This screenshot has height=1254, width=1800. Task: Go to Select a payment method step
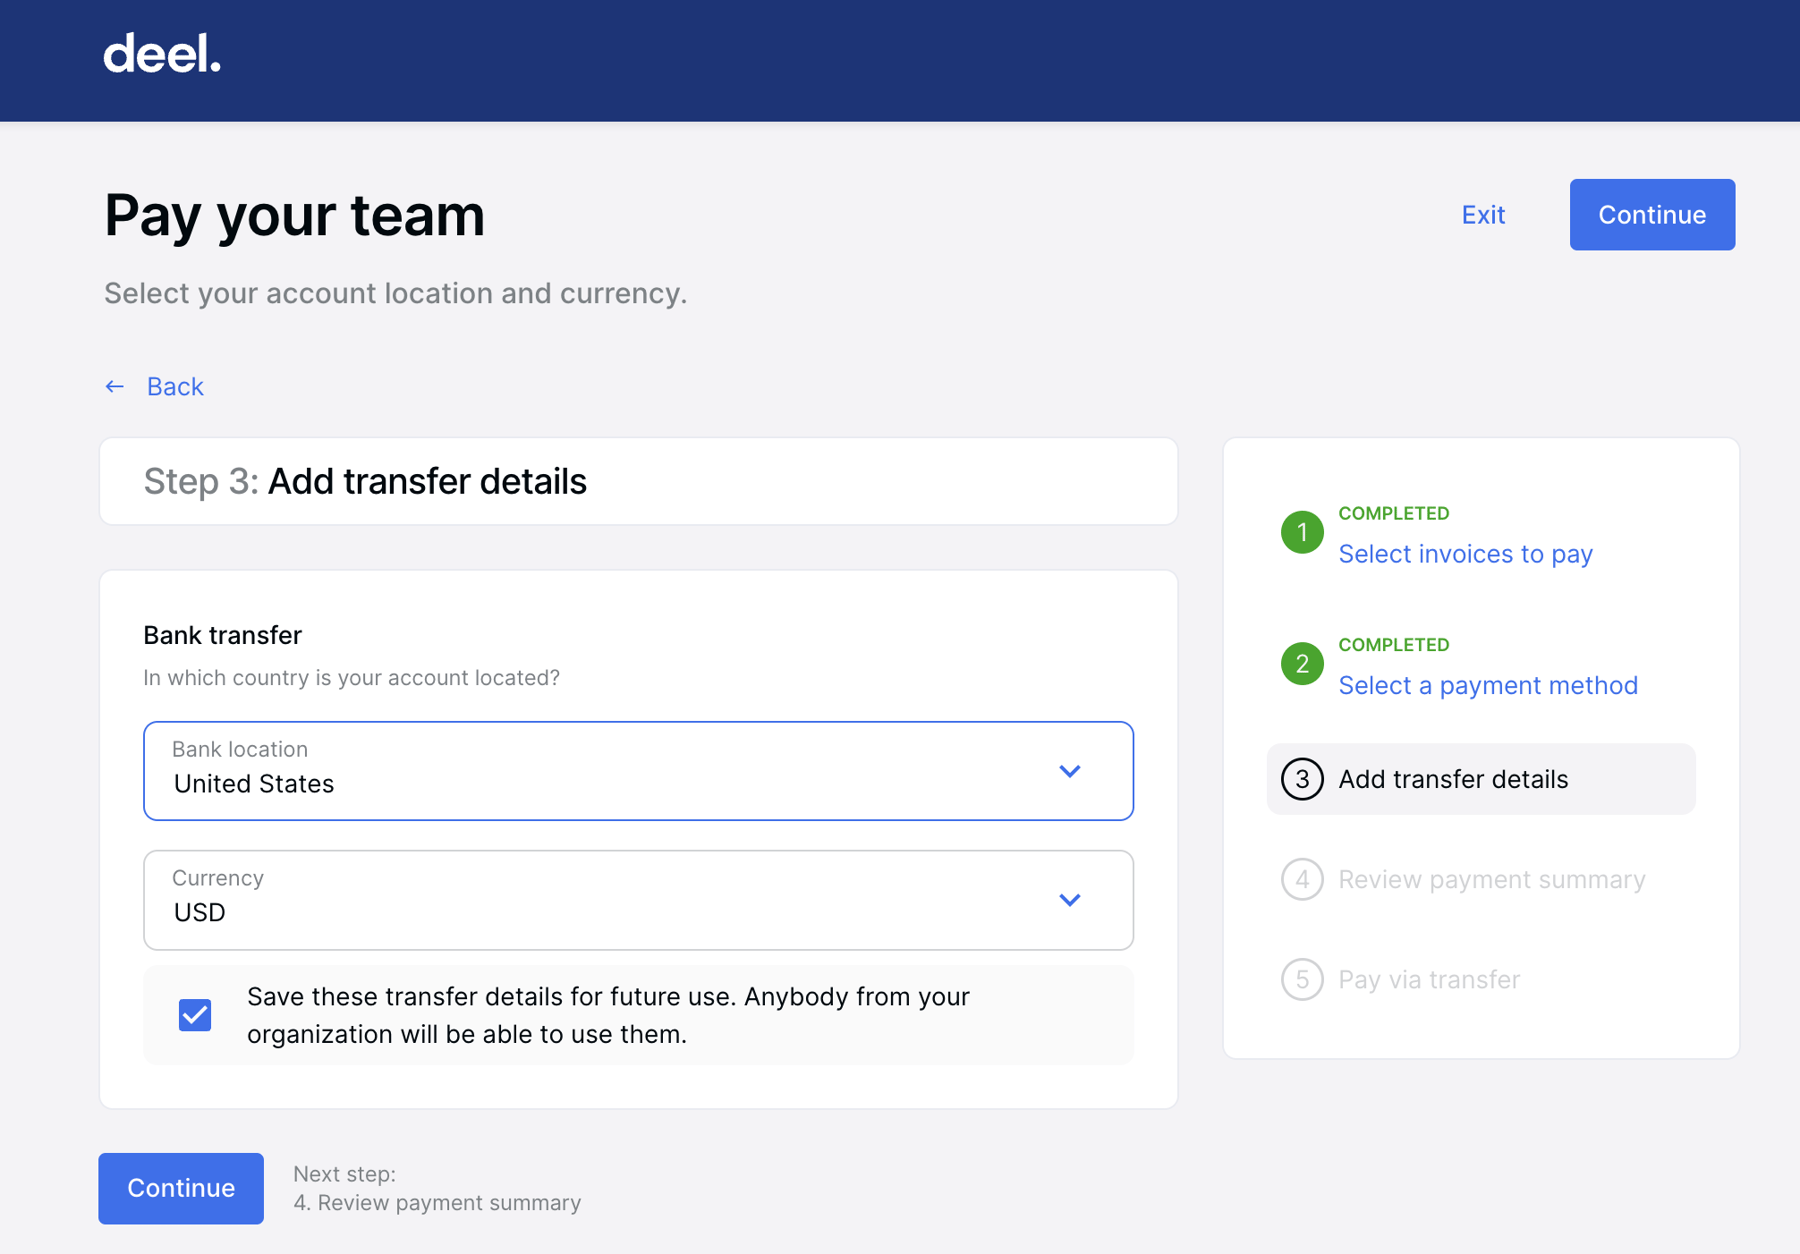click(x=1487, y=685)
